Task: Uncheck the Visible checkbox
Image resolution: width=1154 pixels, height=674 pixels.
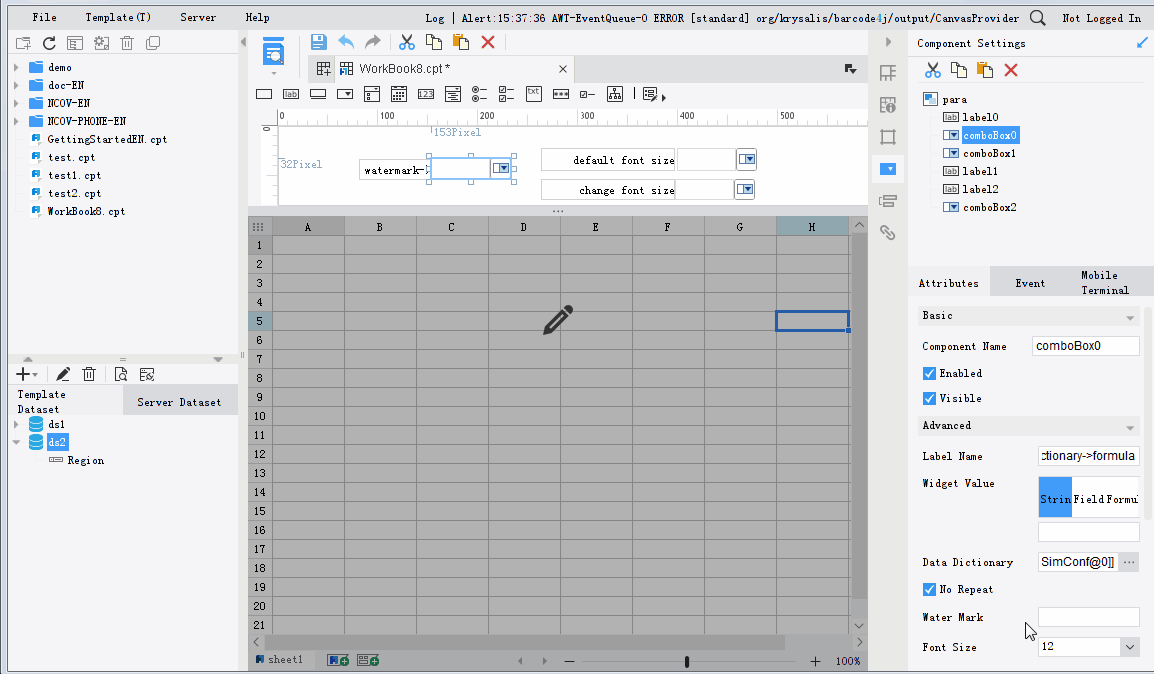Action: tap(929, 398)
